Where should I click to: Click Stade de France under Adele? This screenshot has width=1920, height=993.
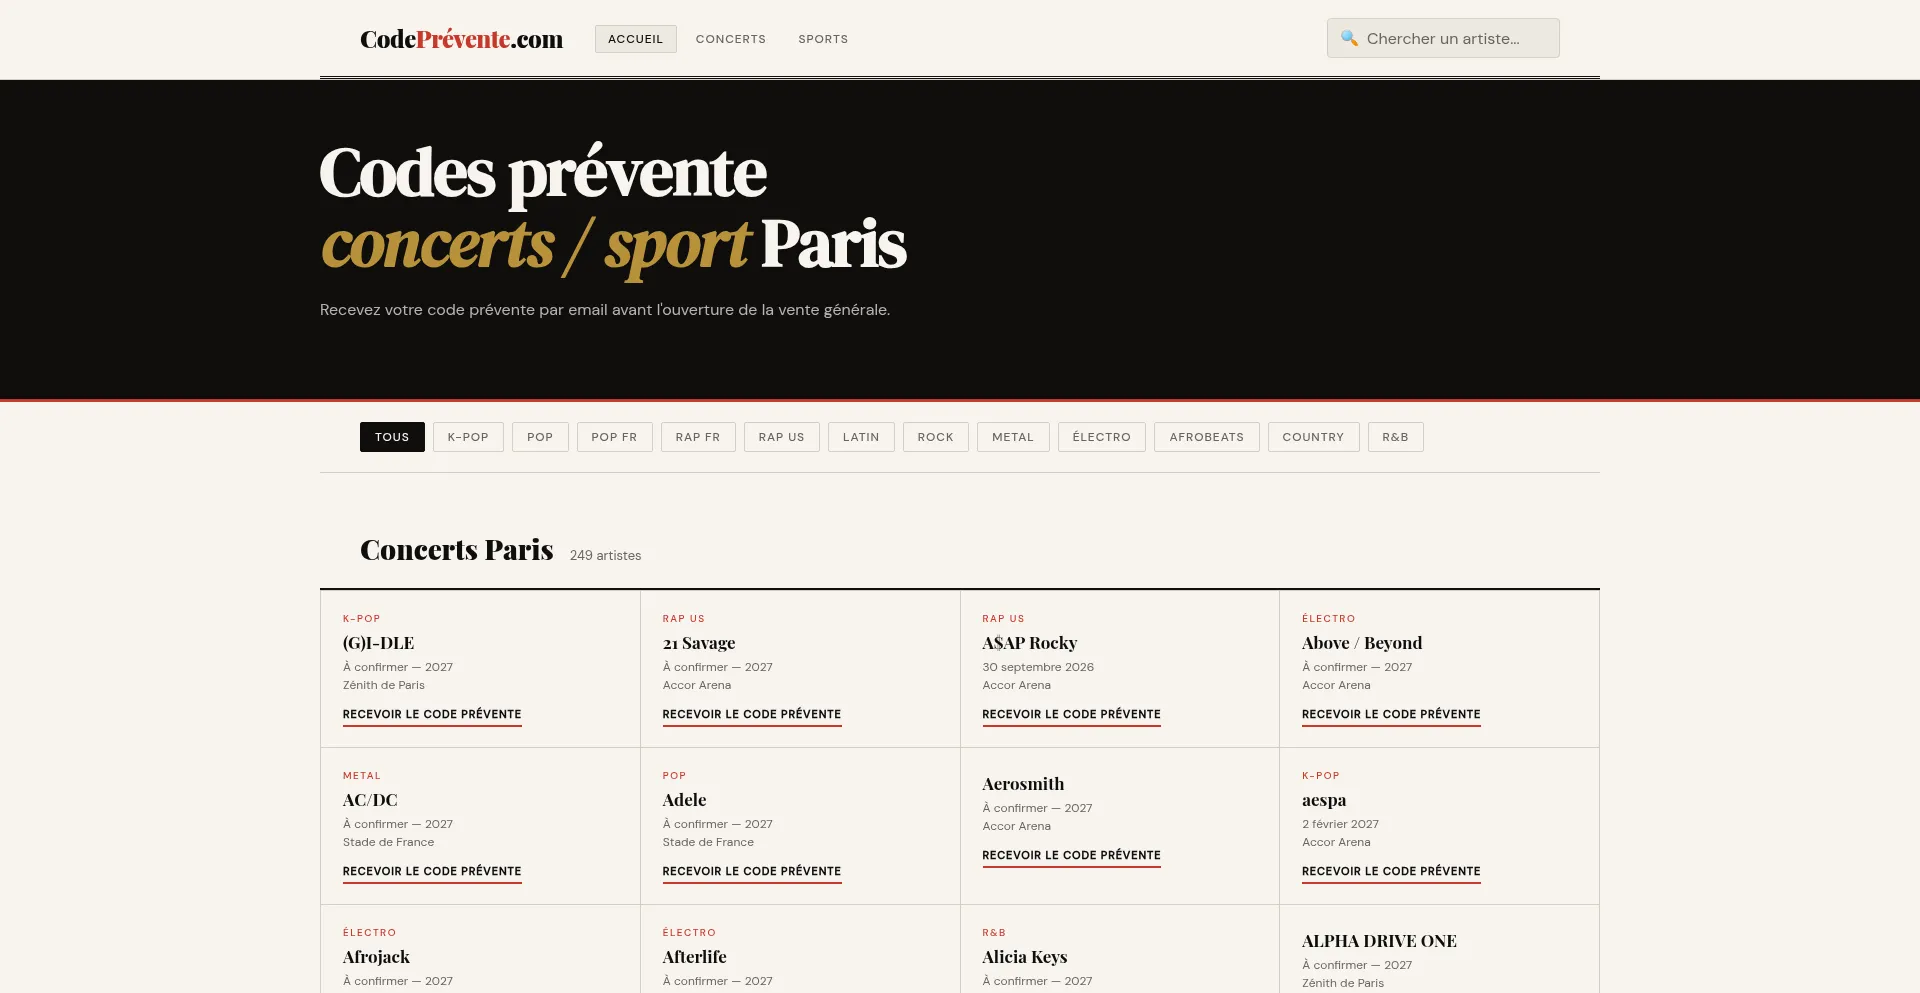(x=708, y=842)
